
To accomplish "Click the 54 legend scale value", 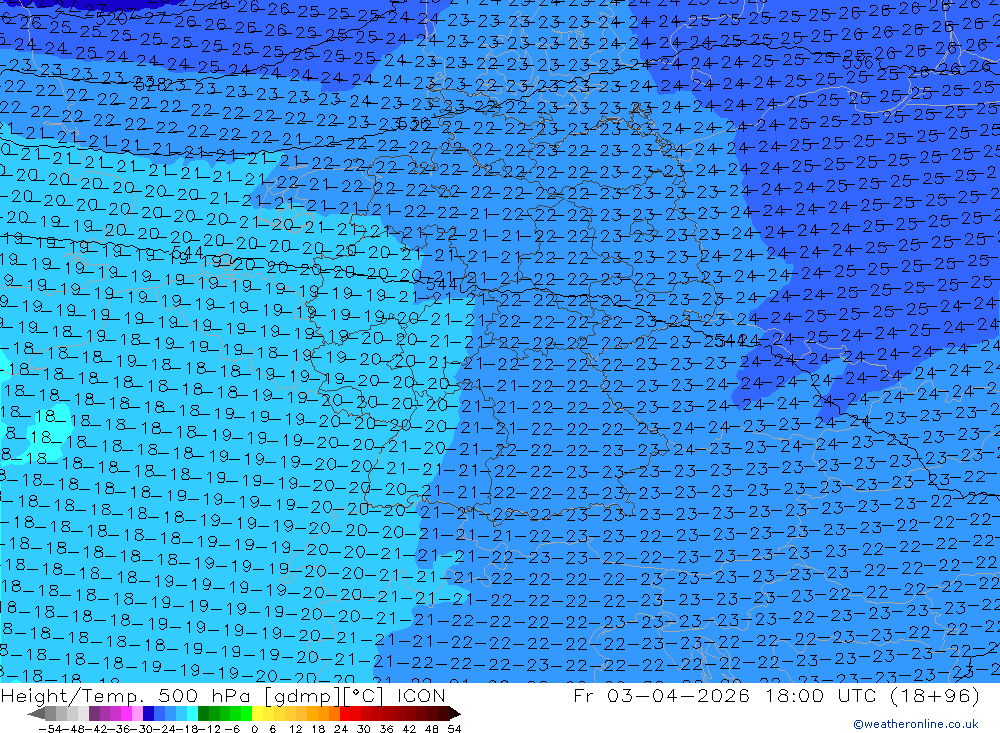I will [x=454, y=729].
